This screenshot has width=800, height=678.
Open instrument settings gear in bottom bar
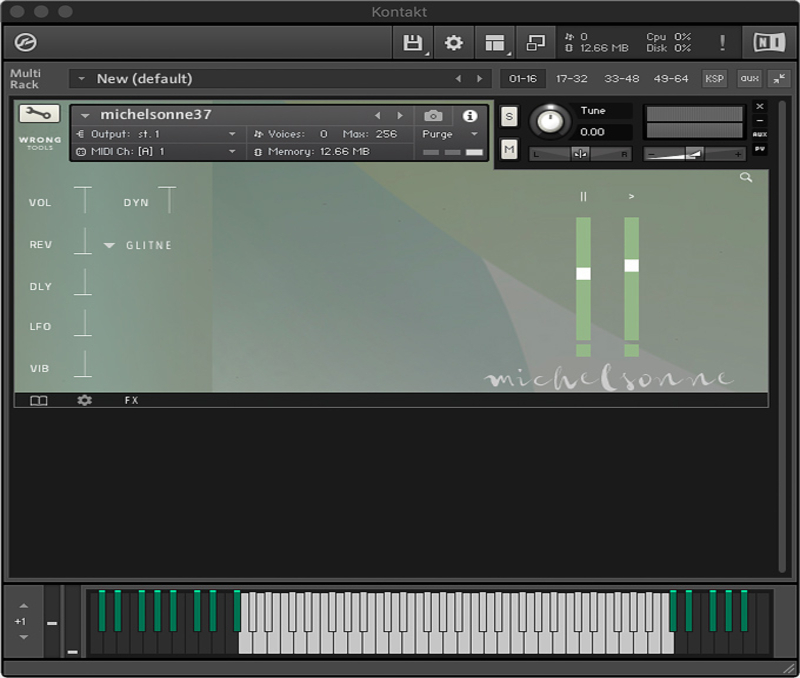tap(84, 400)
